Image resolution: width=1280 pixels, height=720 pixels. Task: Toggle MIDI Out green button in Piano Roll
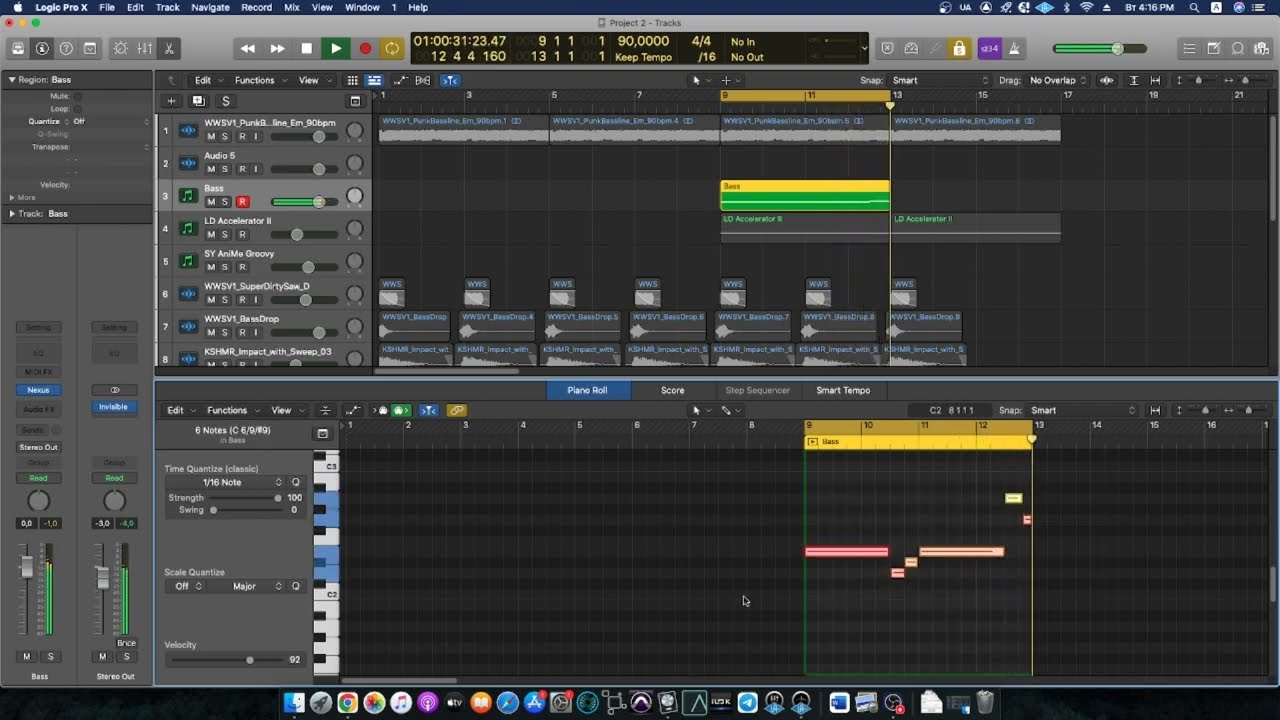[x=403, y=410]
